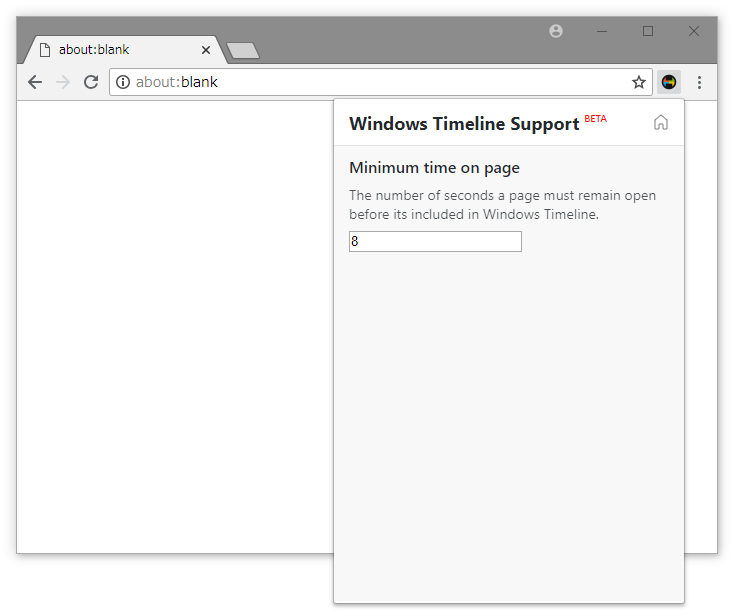This screenshot has height=616, width=736.
Task: Bookmark this page with the star icon
Action: [x=638, y=82]
